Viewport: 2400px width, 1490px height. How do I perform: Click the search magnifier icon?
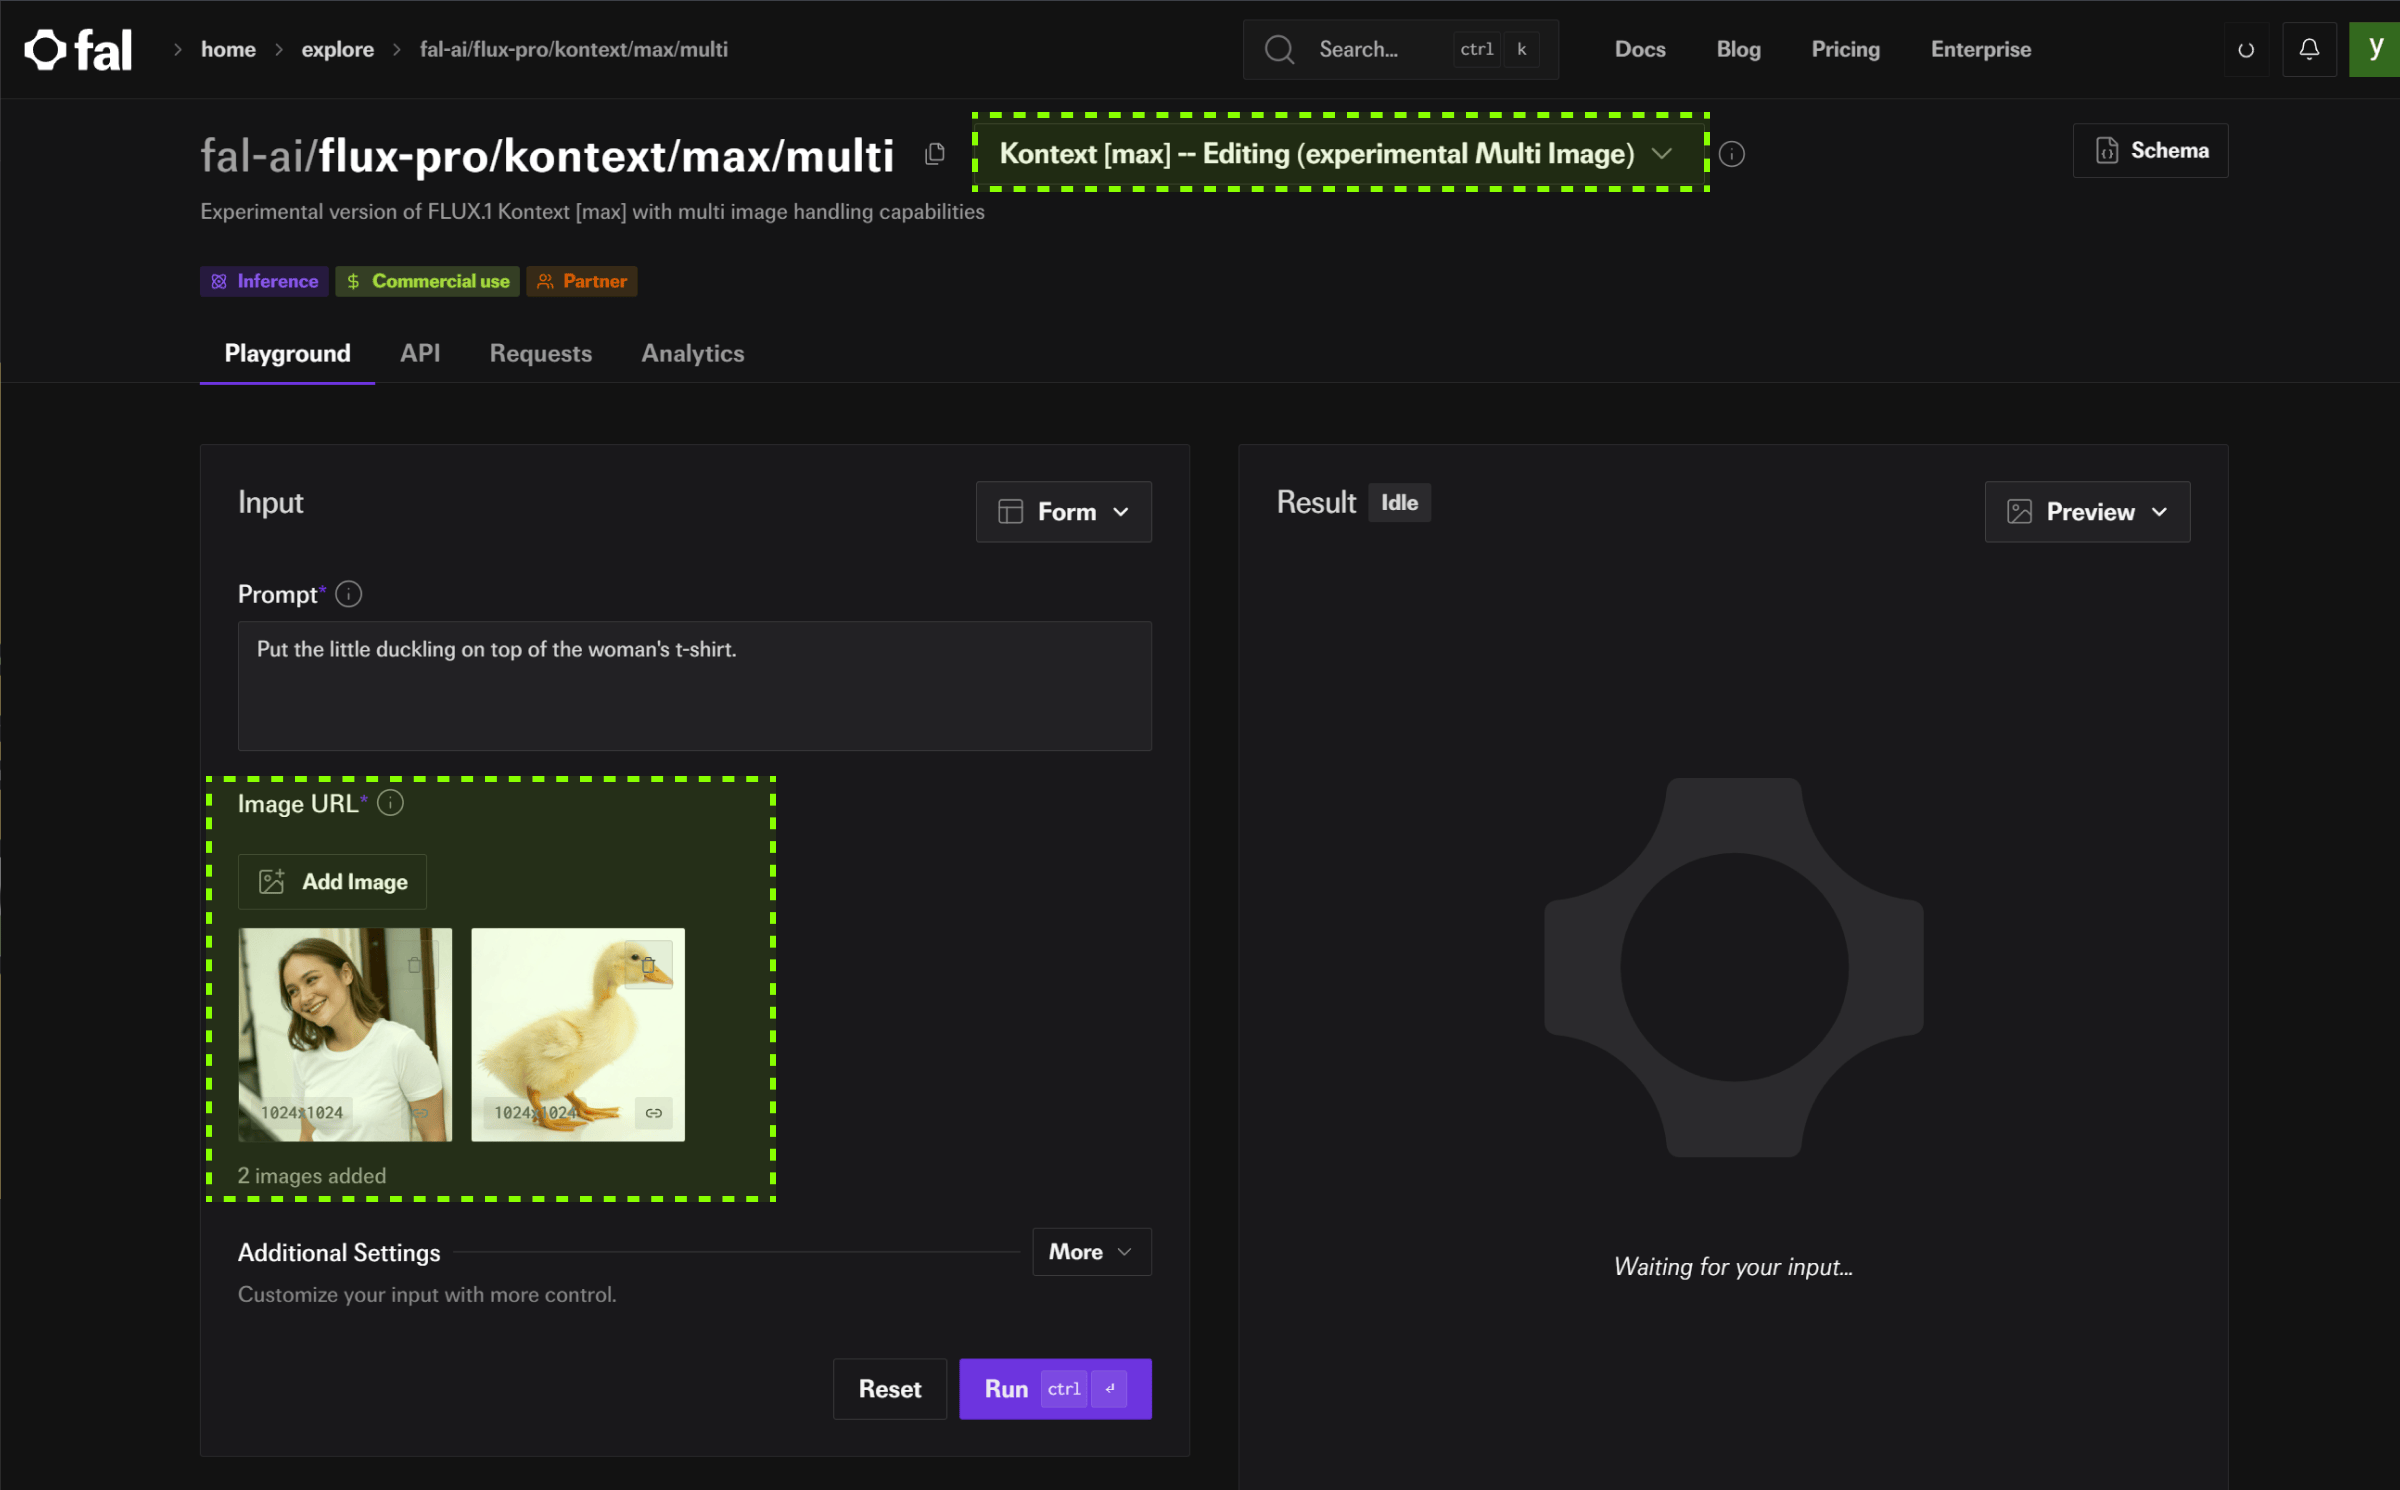click(x=1279, y=49)
